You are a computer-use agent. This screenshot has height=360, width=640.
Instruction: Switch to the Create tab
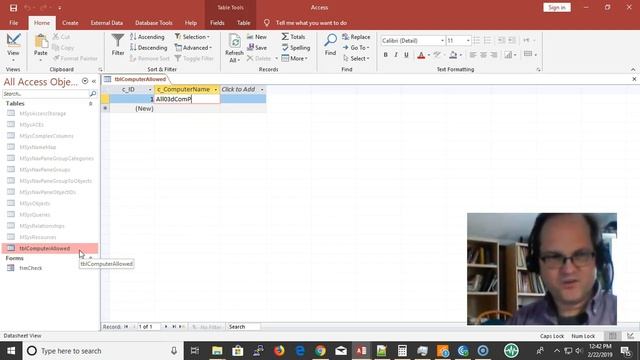[x=70, y=23]
